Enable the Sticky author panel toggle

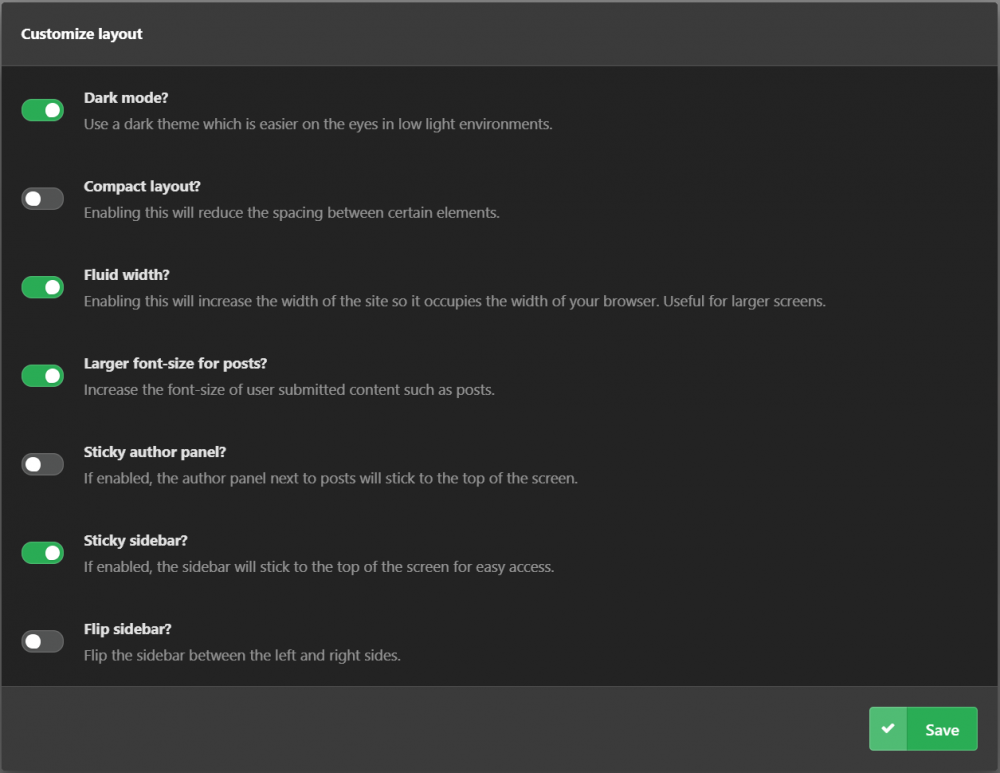coord(43,464)
